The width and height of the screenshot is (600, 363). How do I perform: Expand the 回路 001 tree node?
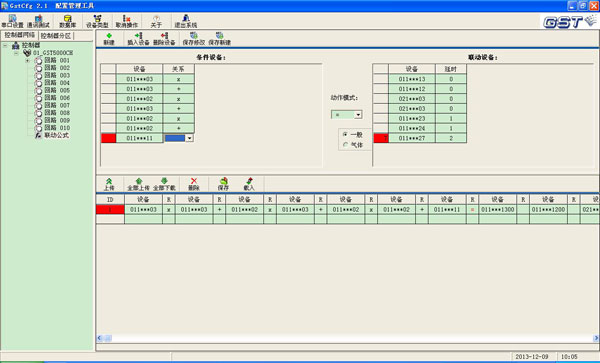(27, 60)
